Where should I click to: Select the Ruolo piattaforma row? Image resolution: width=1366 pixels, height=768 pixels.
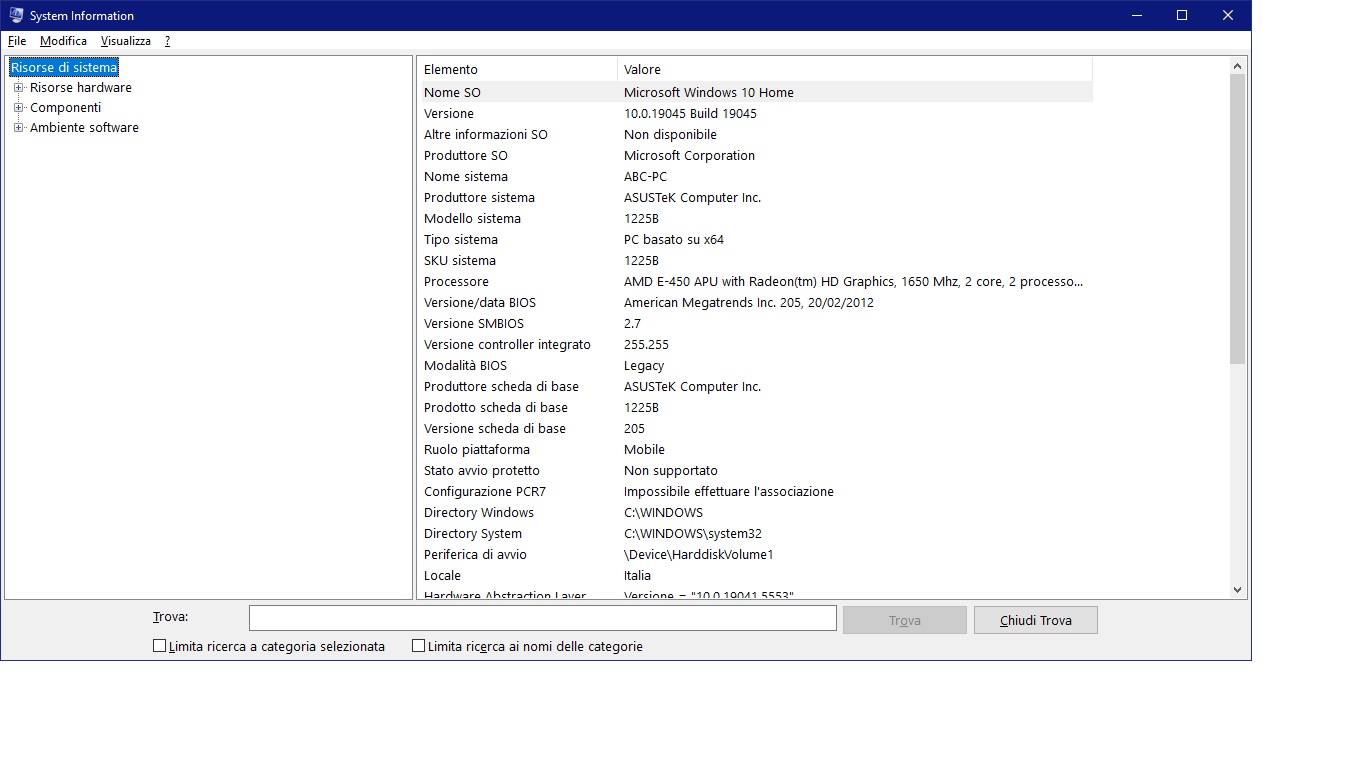pos(755,449)
